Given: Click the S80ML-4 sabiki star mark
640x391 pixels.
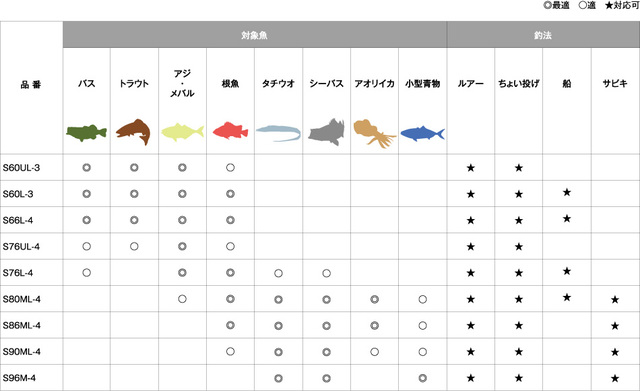Looking at the screenshot, I should click(x=615, y=300).
